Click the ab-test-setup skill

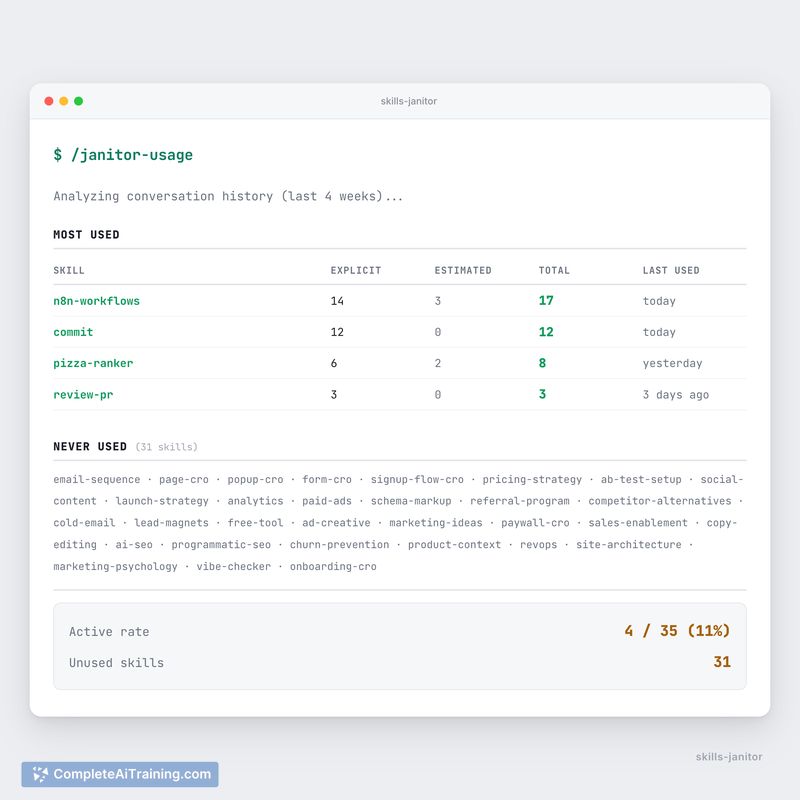[x=641, y=480]
